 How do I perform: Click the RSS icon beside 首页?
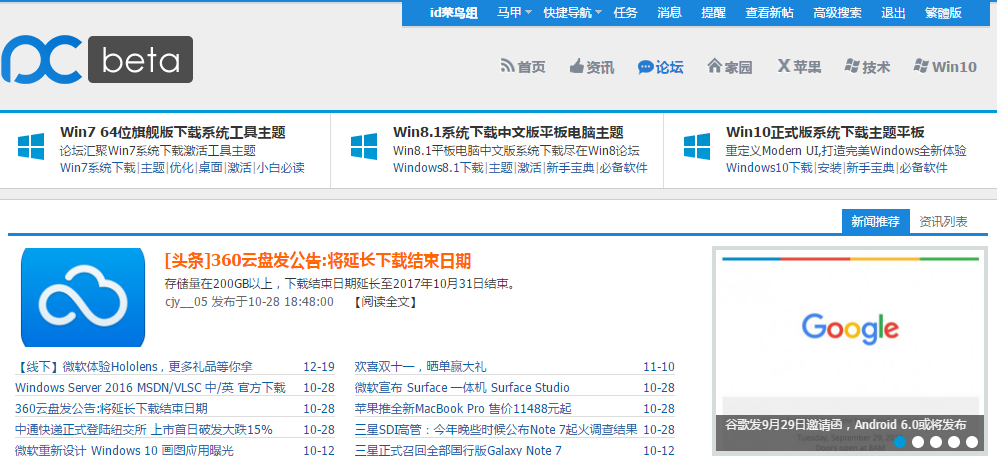point(507,66)
